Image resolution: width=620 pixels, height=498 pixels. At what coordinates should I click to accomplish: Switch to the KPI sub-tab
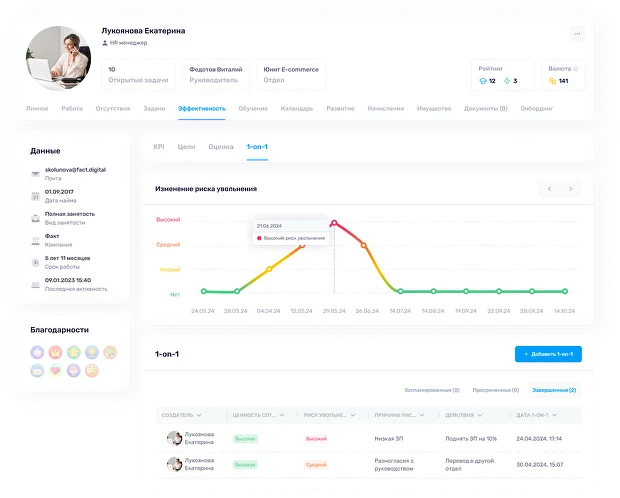point(159,147)
